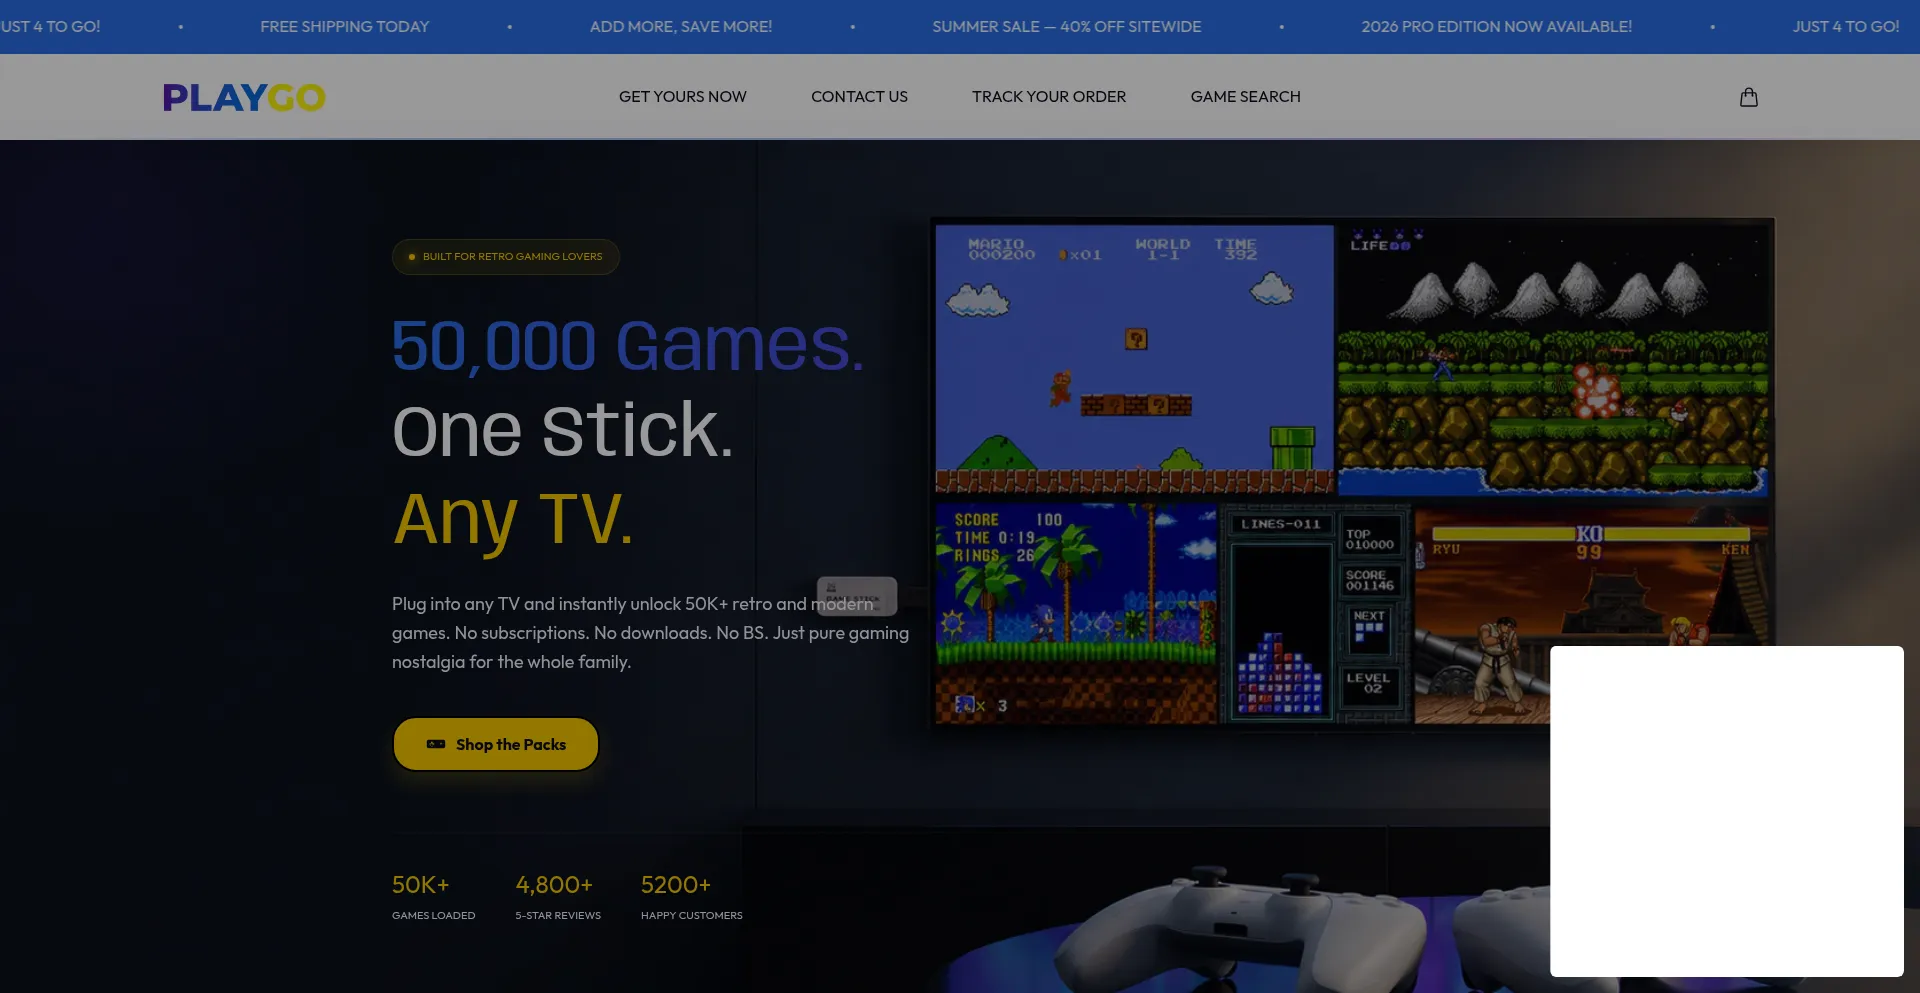Click the FREE SHIPPING TODAY banner text

[344, 27]
